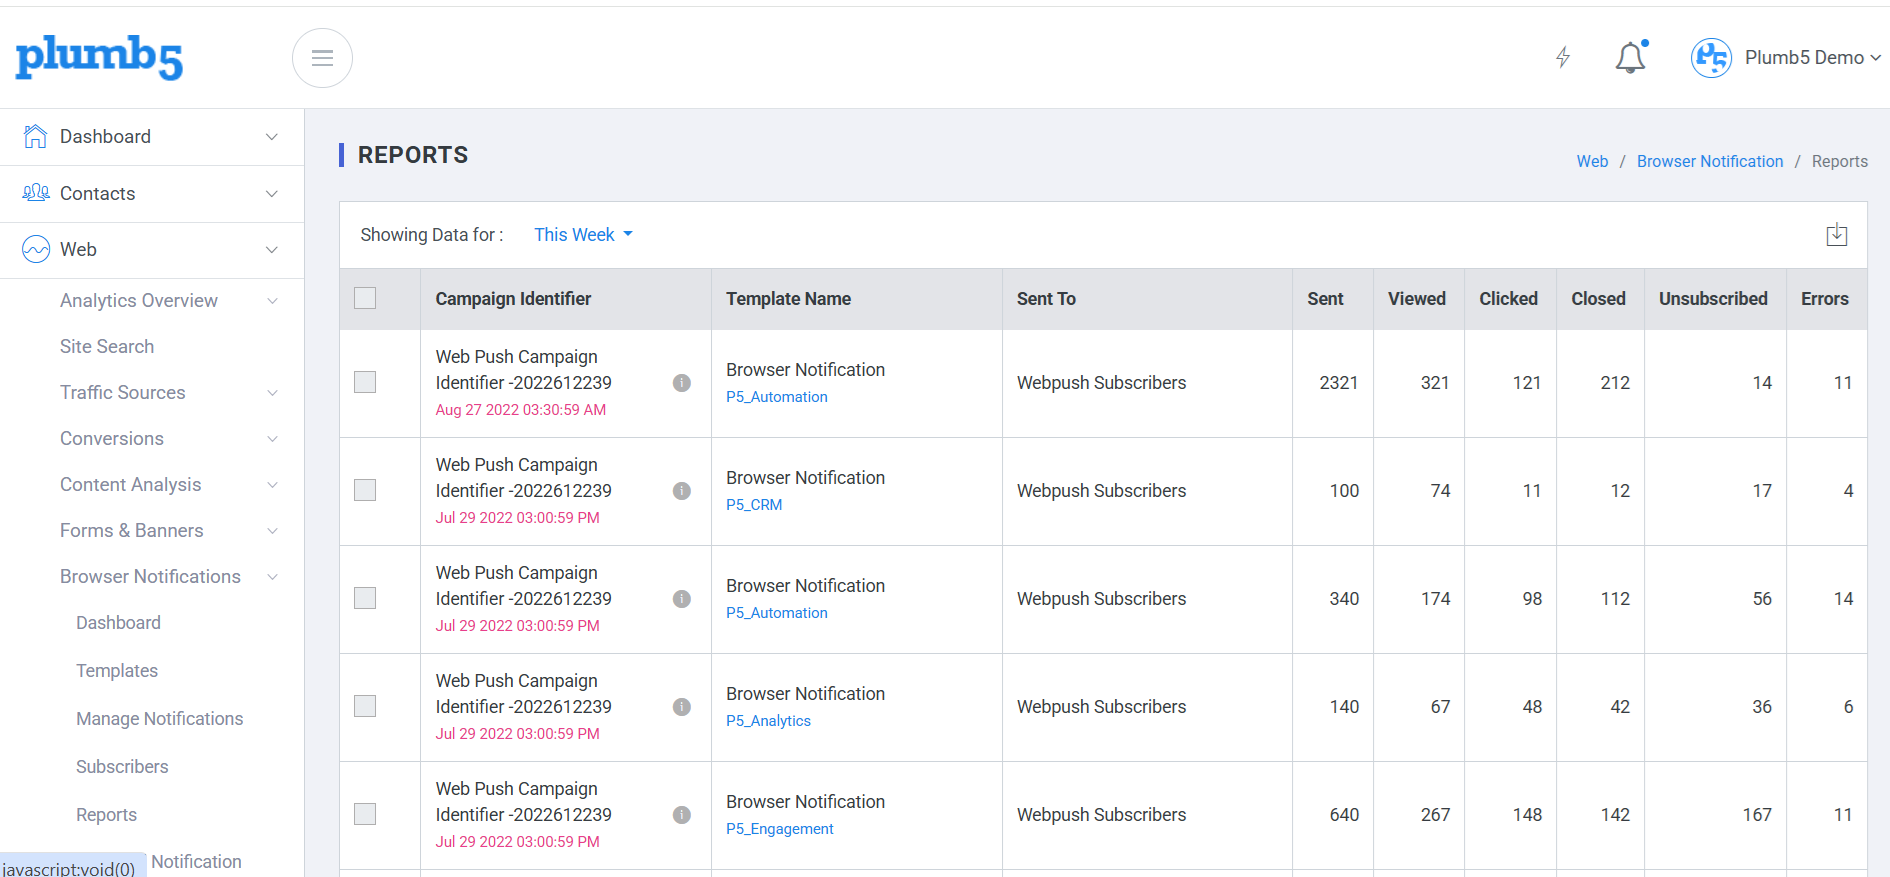1890x877 pixels.
Task: Toggle the select-all checkbox in table header
Action: [x=365, y=298]
